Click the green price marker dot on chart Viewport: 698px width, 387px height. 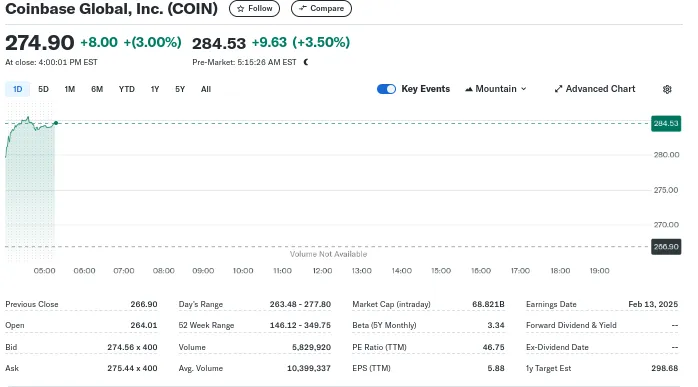[x=56, y=123]
